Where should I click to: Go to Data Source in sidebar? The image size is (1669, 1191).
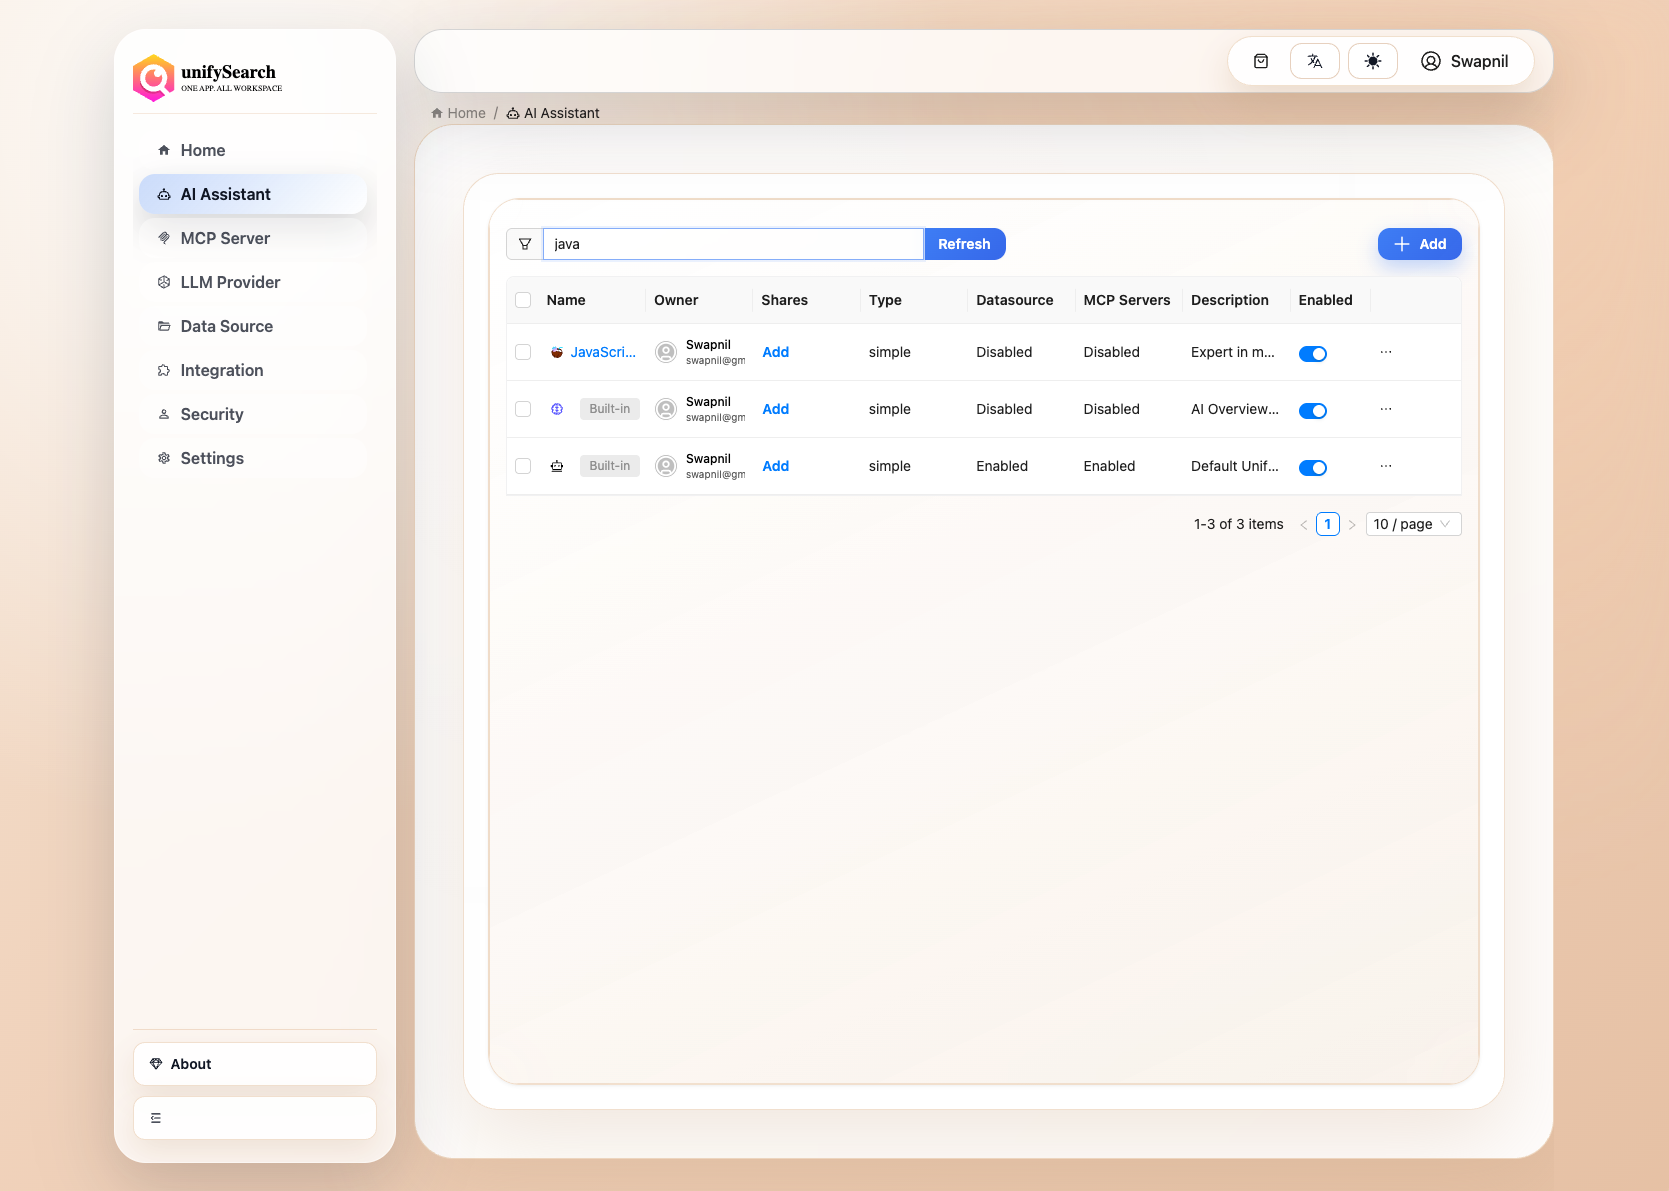226,326
